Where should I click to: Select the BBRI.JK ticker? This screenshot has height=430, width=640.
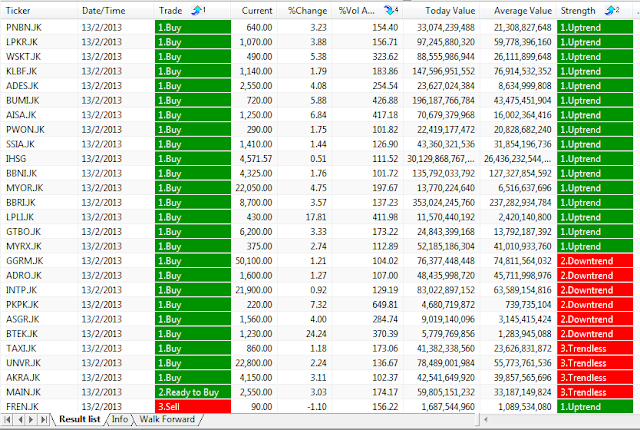20,203
